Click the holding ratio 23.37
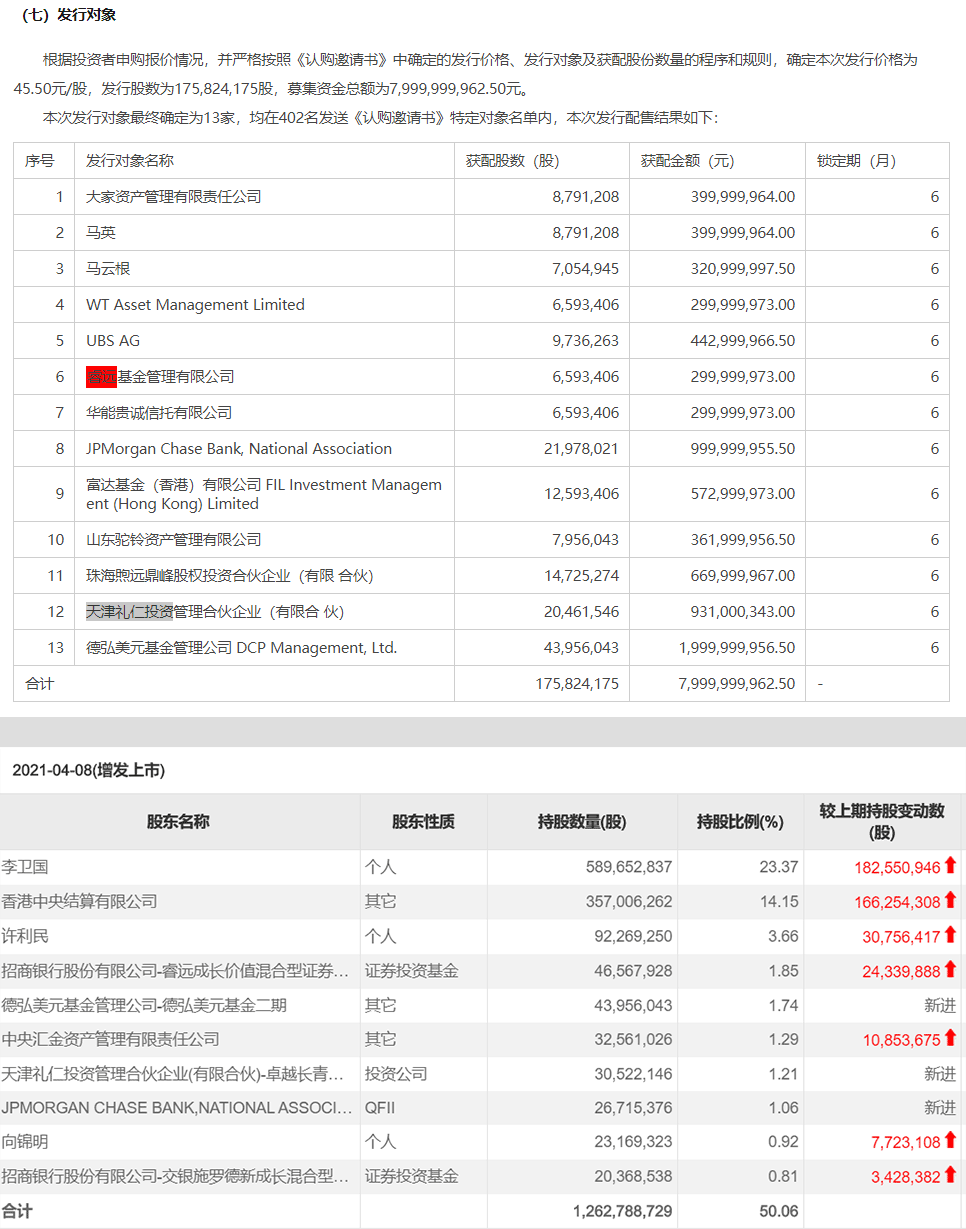 pos(780,867)
